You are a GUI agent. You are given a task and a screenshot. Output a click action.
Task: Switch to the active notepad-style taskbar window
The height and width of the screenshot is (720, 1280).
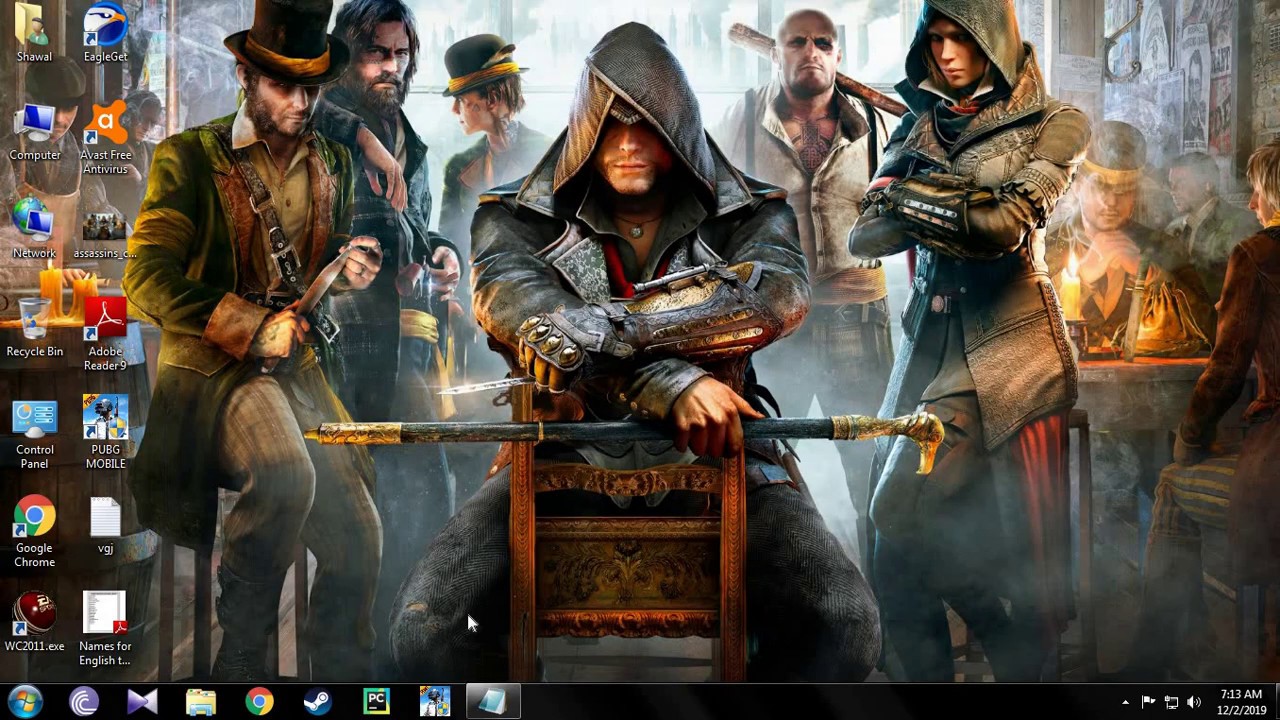pyautogui.click(x=493, y=702)
